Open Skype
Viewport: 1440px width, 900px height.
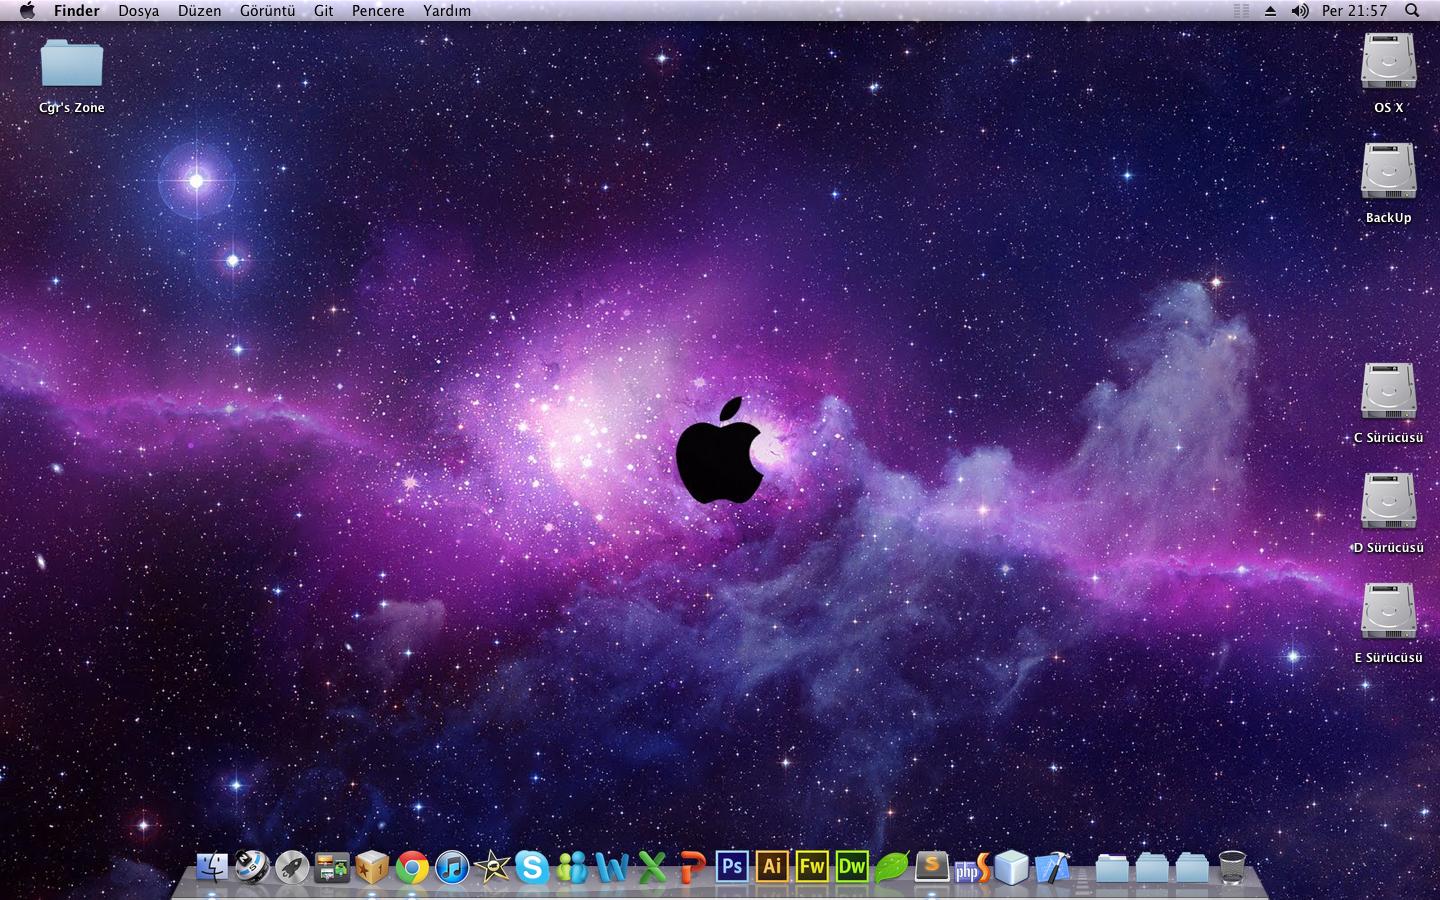coord(532,867)
